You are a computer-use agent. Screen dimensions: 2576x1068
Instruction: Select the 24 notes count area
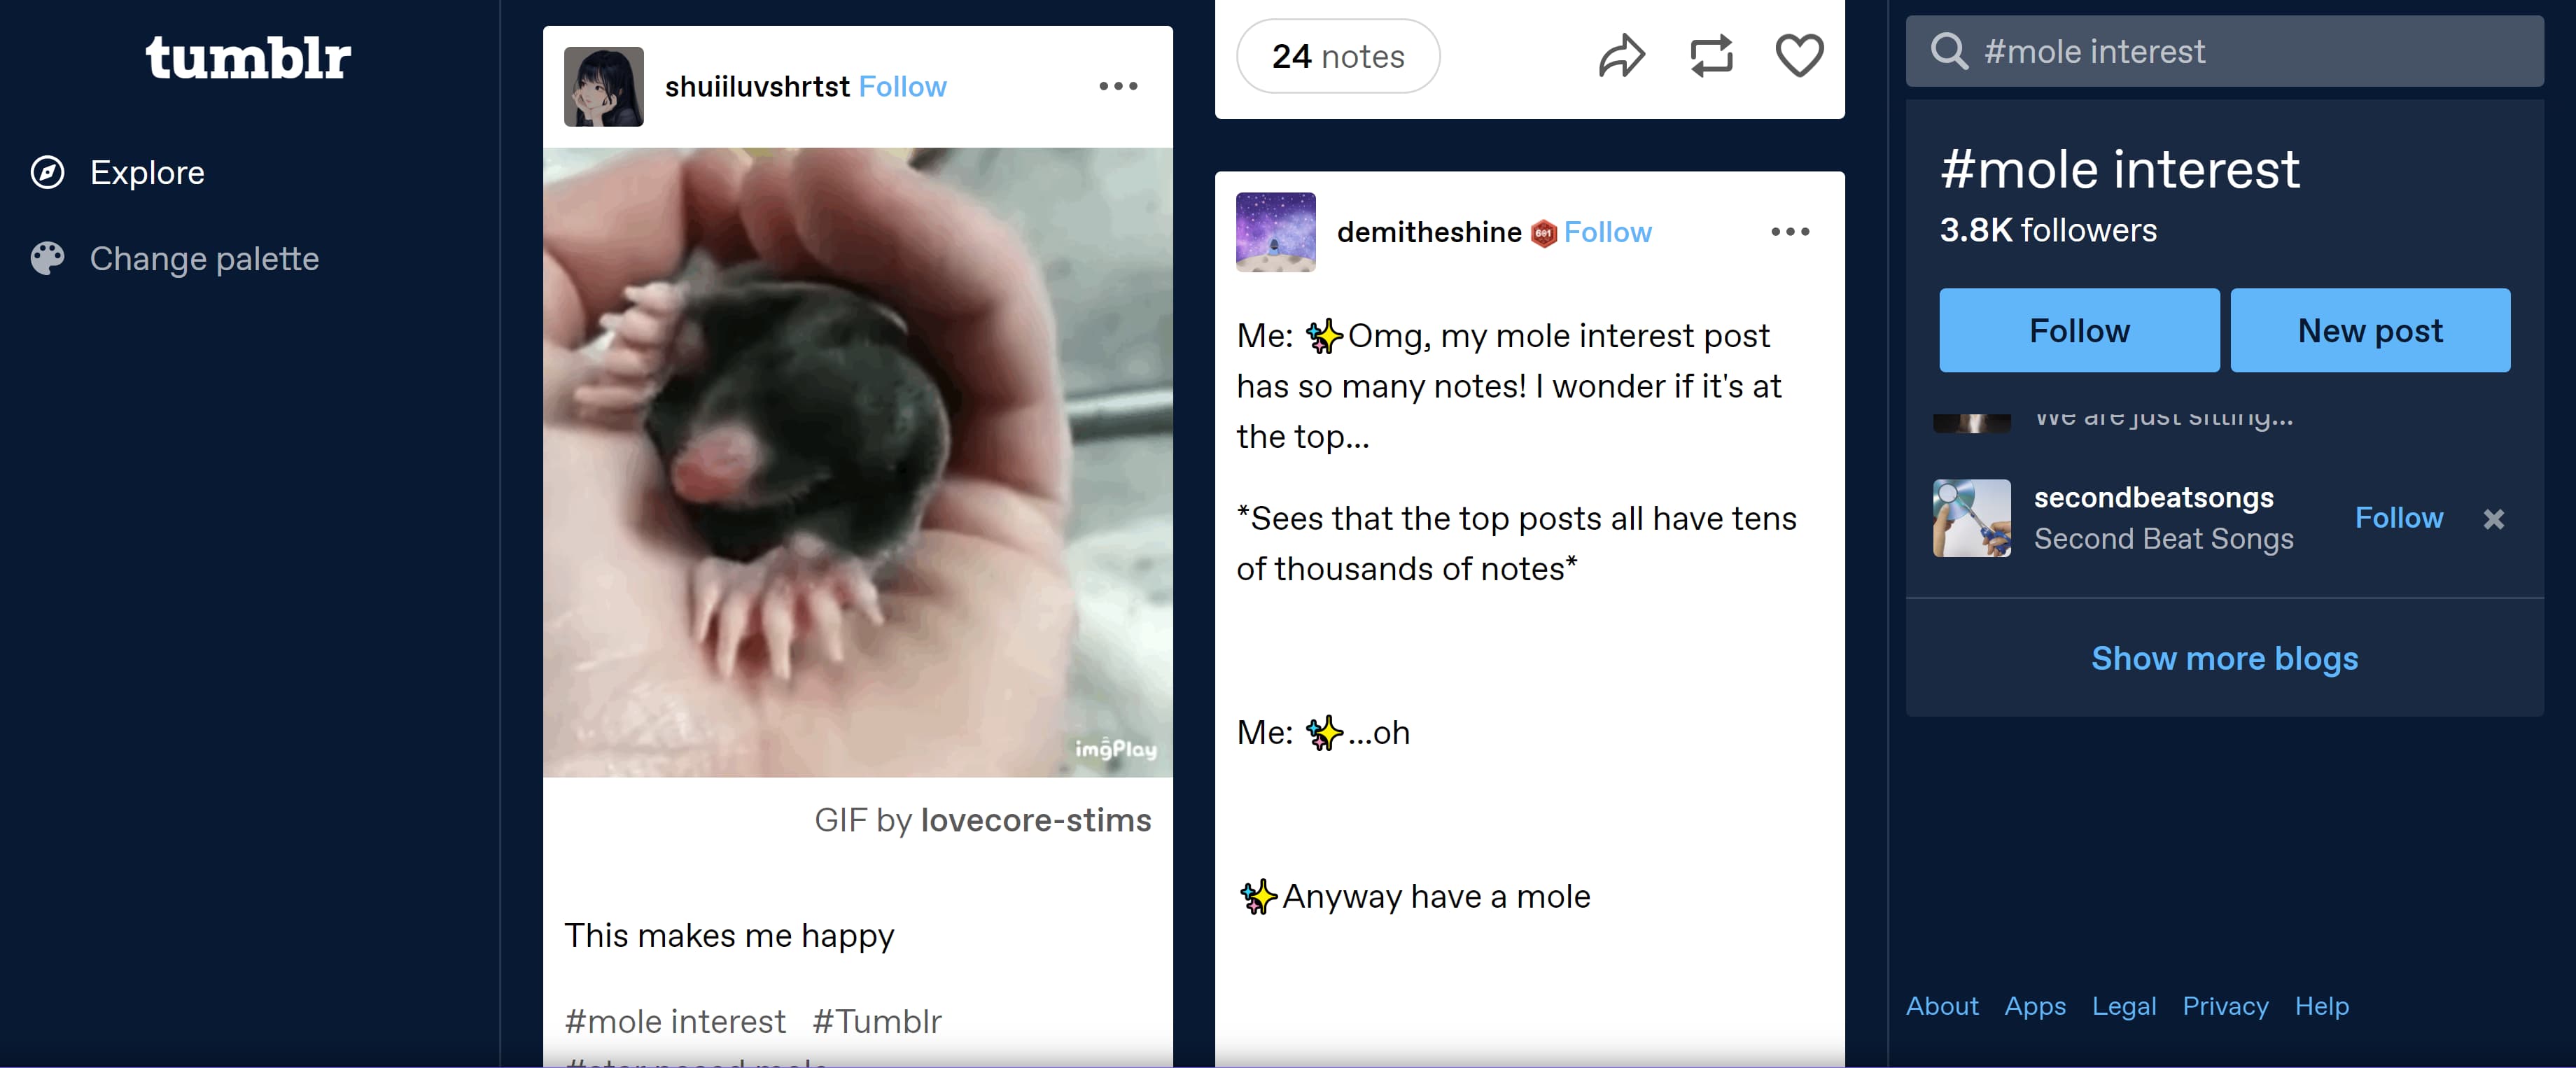pos(1336,52)
